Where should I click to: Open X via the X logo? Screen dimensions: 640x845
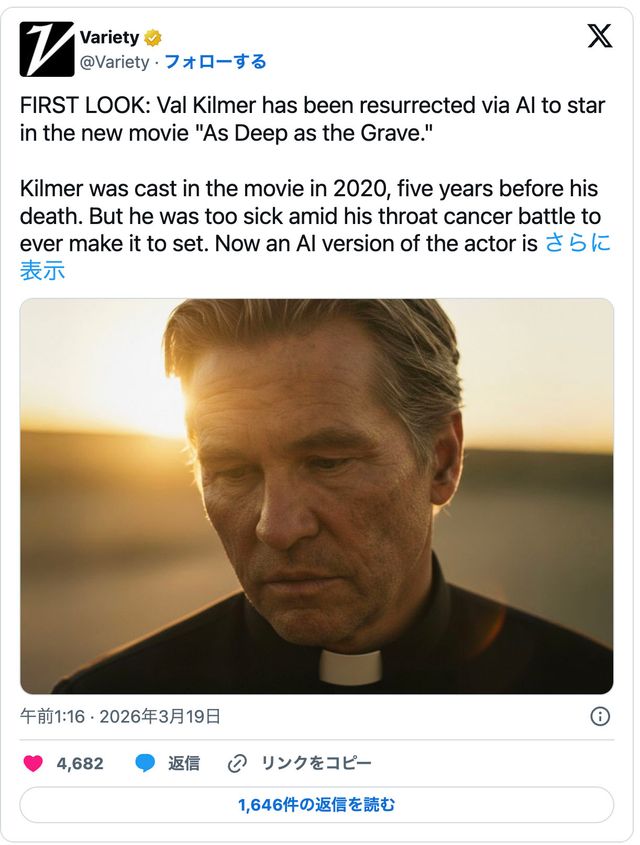(x=599, y=37)
